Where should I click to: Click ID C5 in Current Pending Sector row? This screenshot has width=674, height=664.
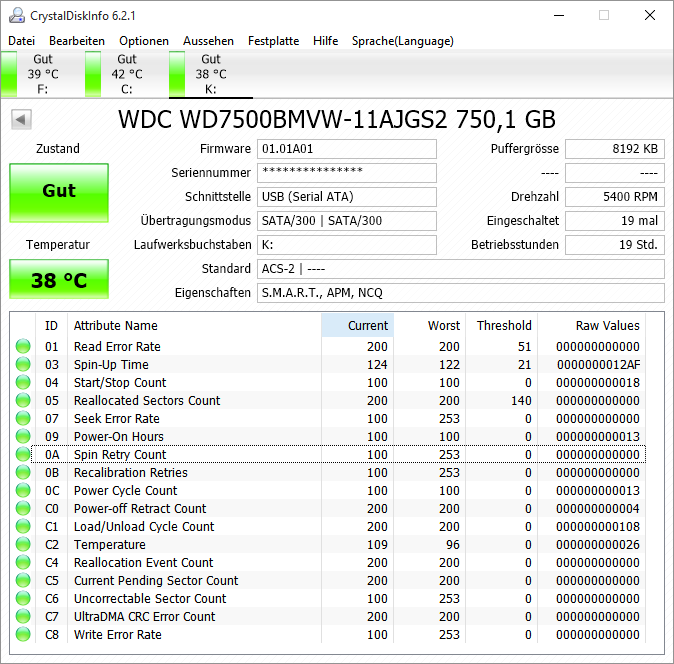tap(52, 581)
